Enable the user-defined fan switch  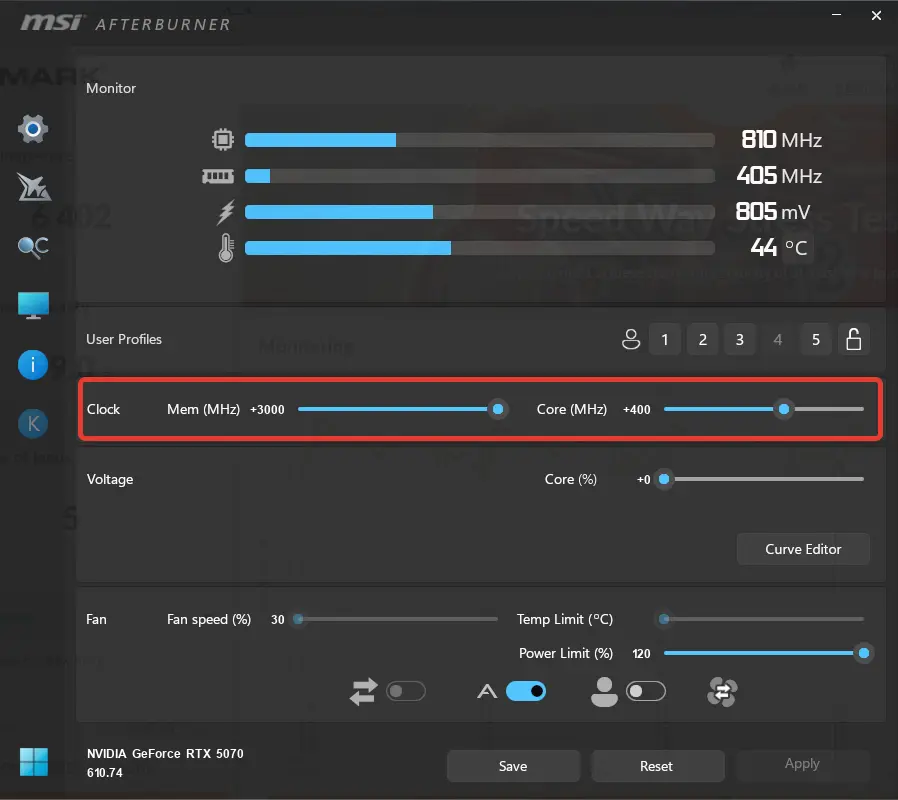[x=646, y=691]
